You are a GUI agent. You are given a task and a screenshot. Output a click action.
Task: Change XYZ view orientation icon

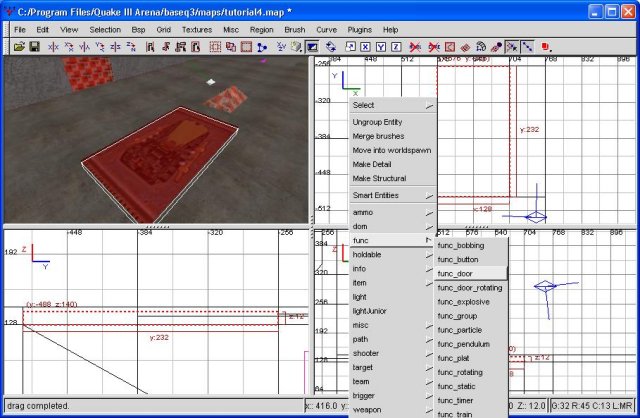tap(281, 47)
